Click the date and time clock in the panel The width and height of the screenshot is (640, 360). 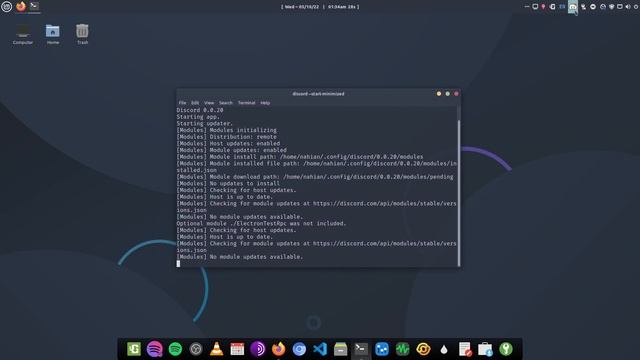[320, 7]
